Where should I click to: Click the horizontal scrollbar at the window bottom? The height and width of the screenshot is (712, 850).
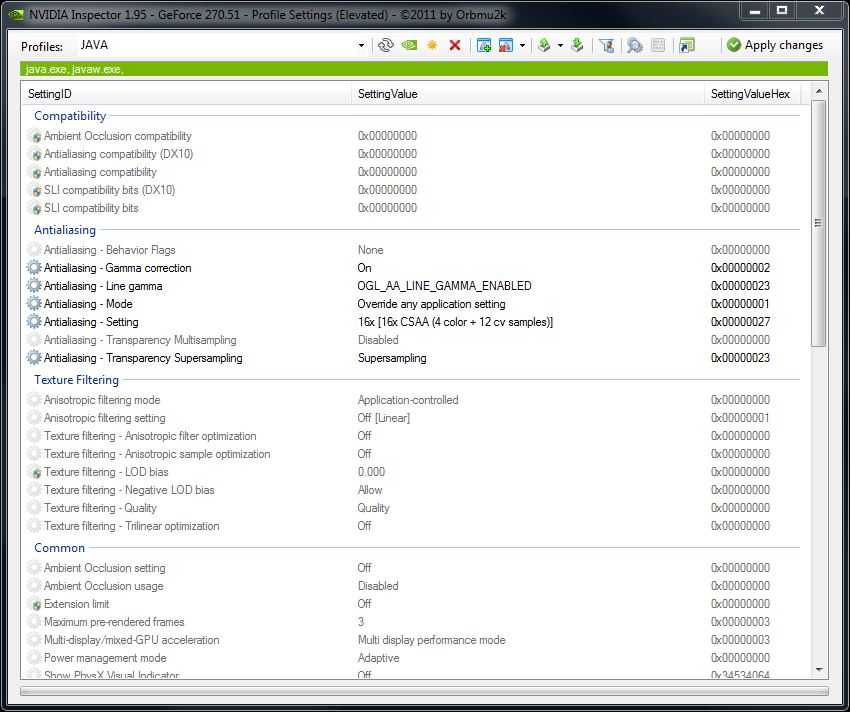tap(424, 691)
